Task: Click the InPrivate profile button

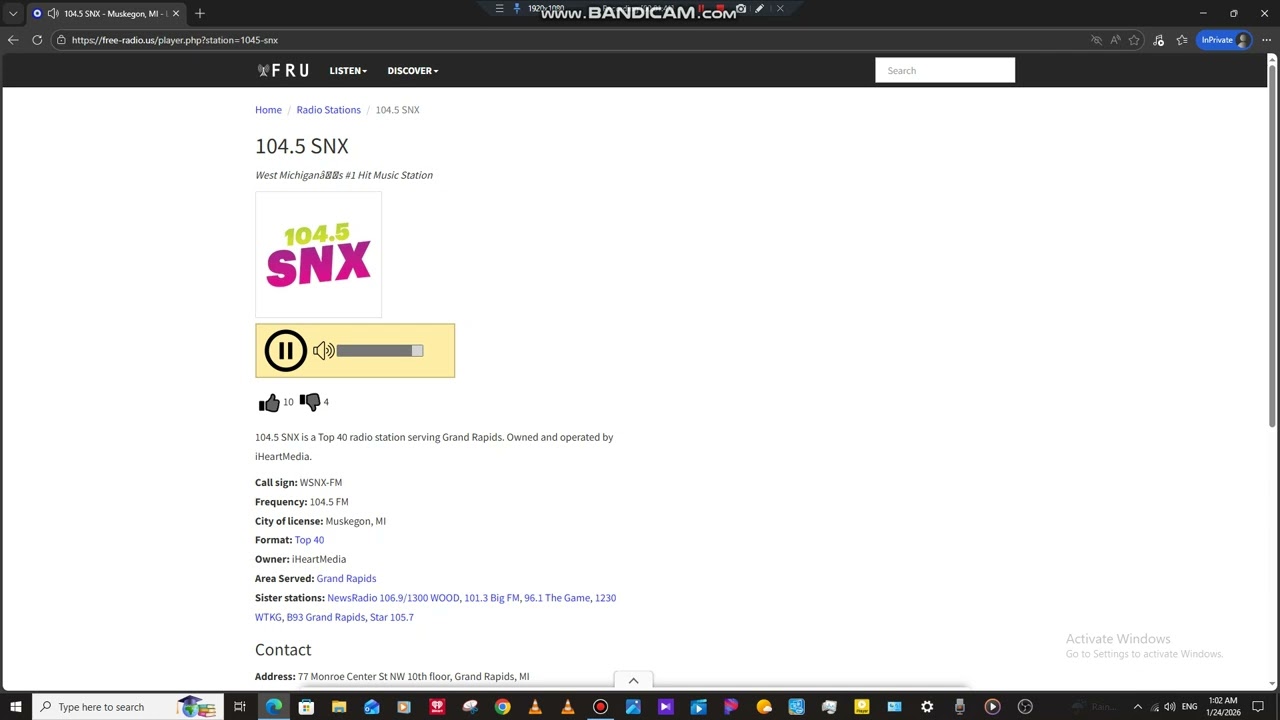Action: (1224, 40)
